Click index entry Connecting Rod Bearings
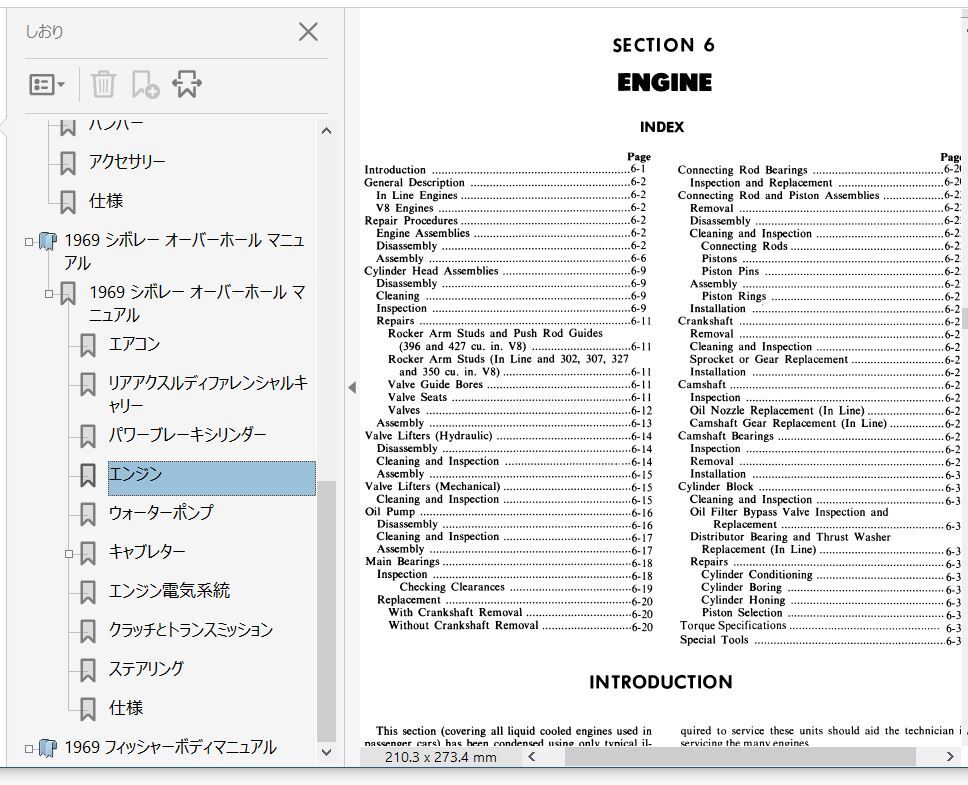968x785 pixels. (x=743, y=170)
